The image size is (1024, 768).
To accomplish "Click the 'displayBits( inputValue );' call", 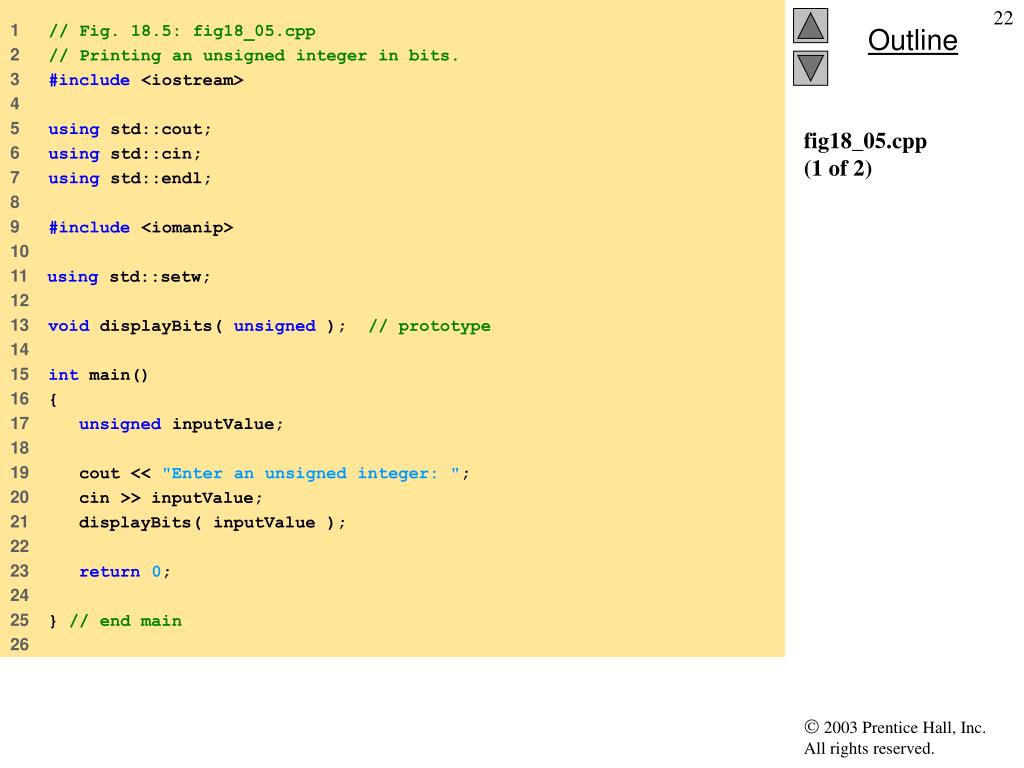I will point(212,523).
